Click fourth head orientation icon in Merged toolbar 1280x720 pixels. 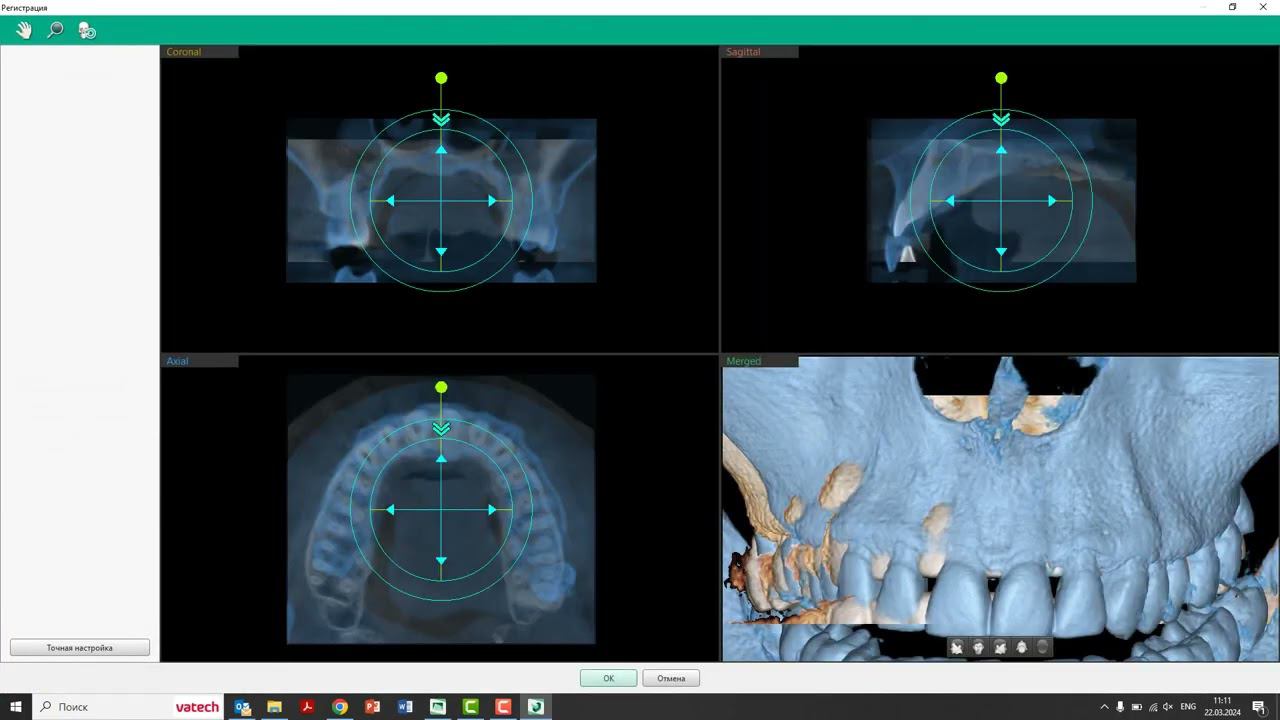point(1021,647)
